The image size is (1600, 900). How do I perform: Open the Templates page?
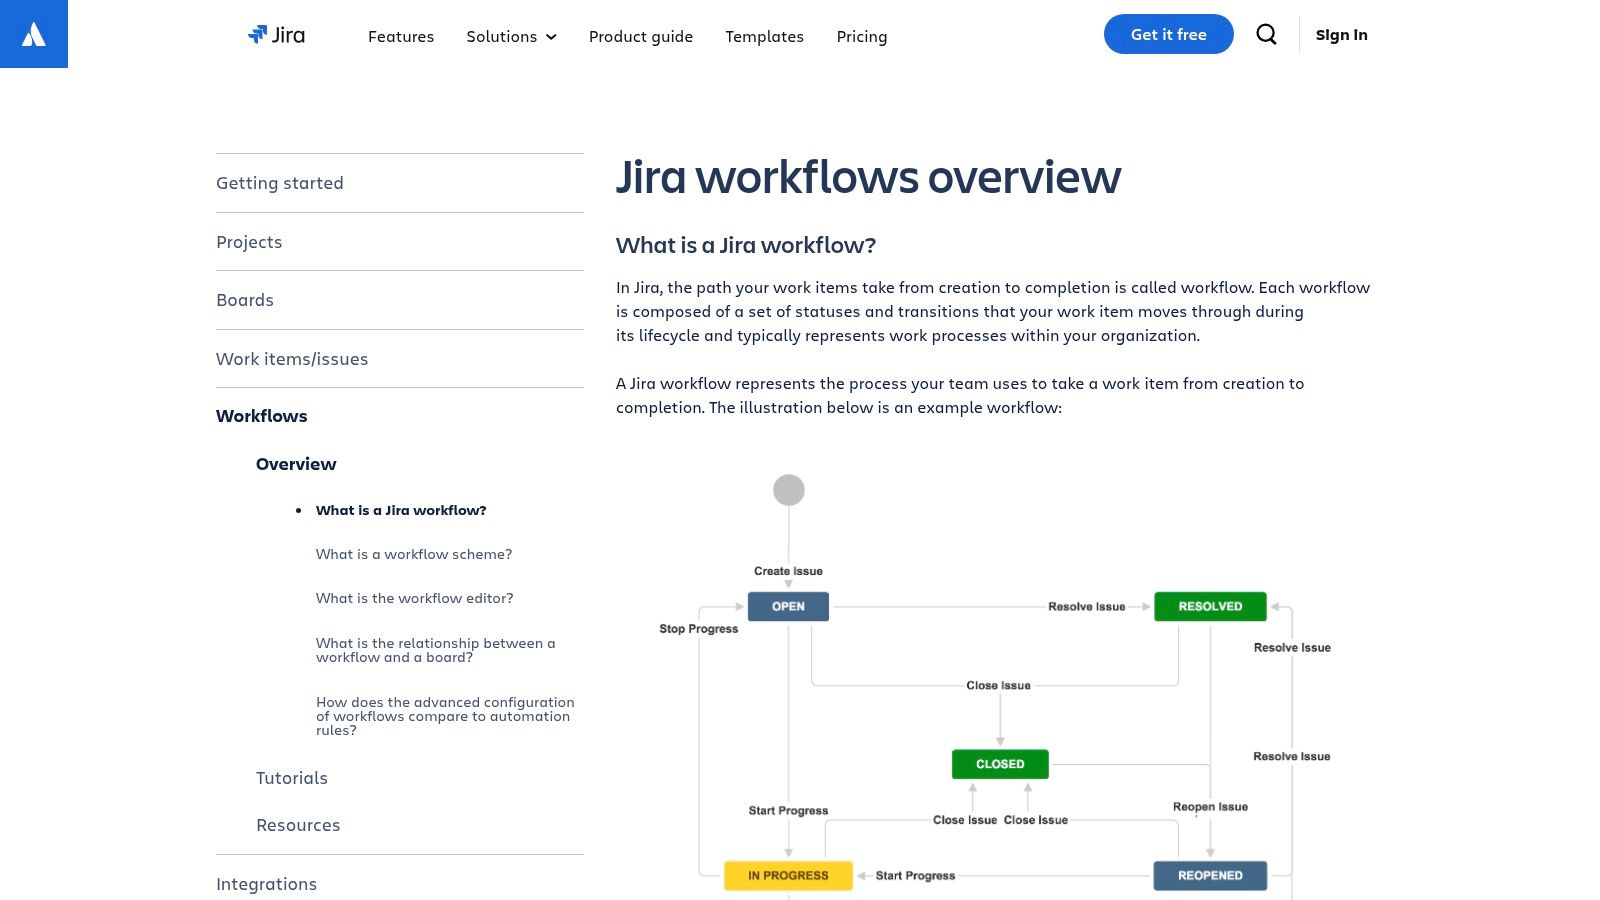point(765,36)
